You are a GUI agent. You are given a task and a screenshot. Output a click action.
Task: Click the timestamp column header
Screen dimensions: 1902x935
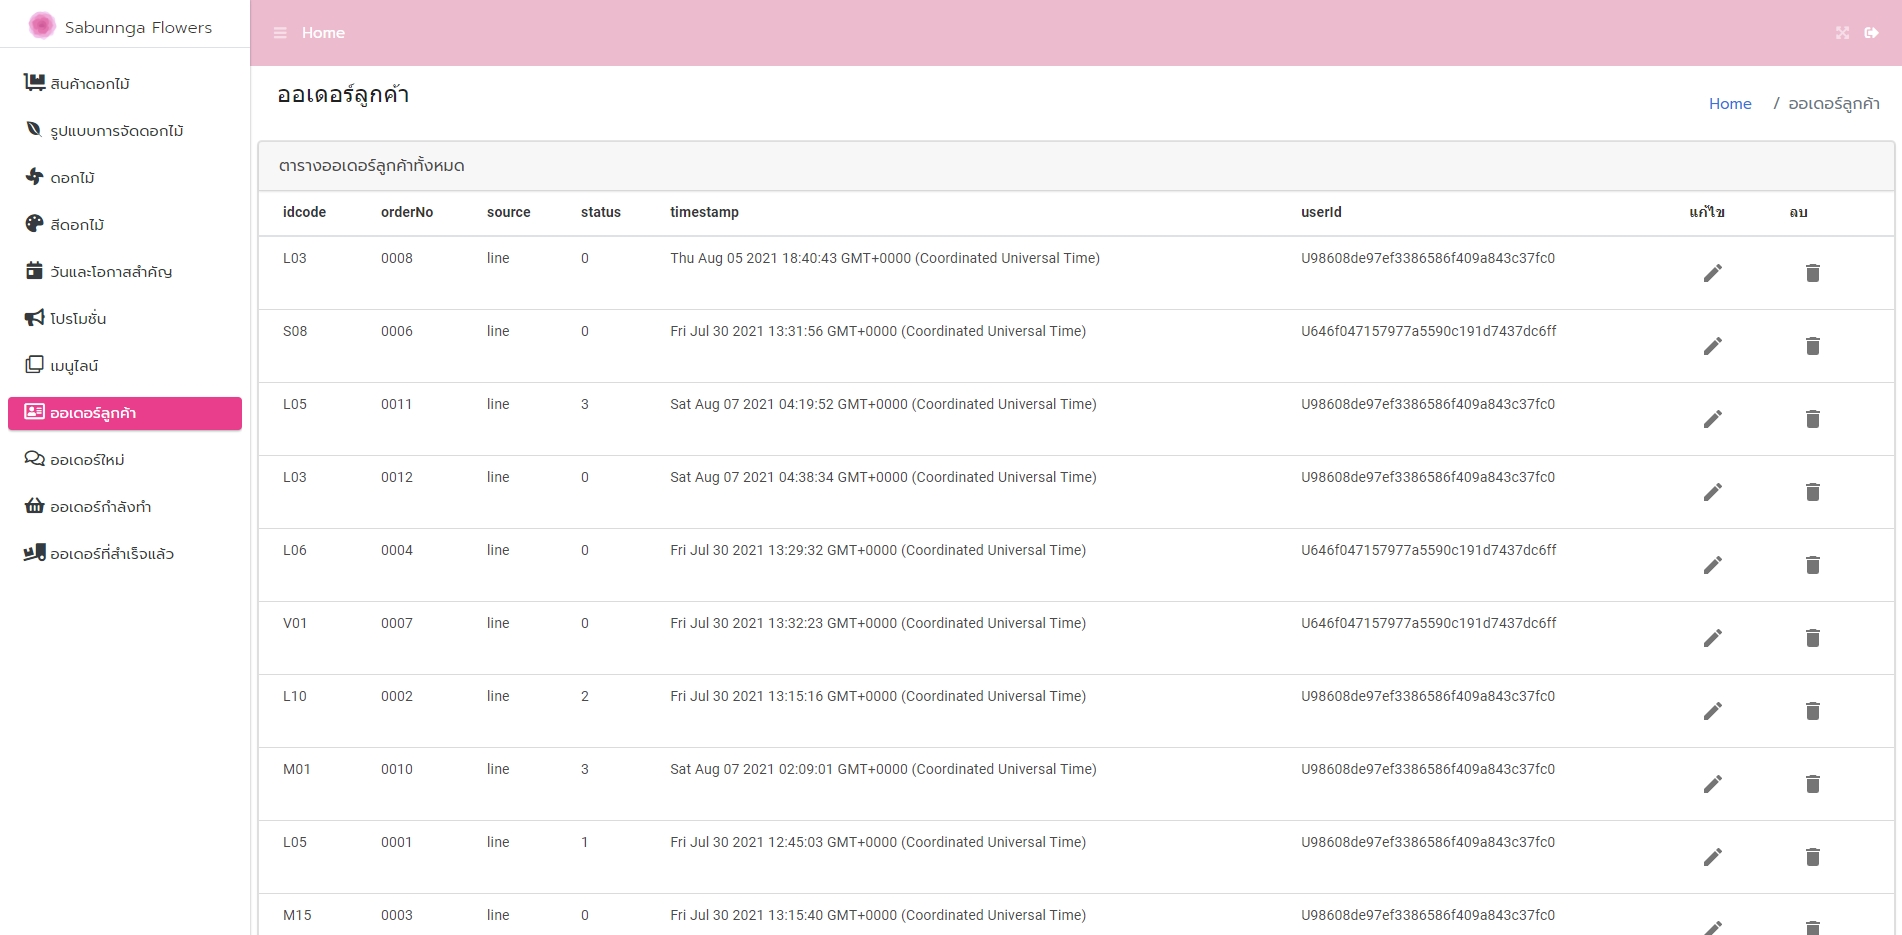[x=704, y=212]
